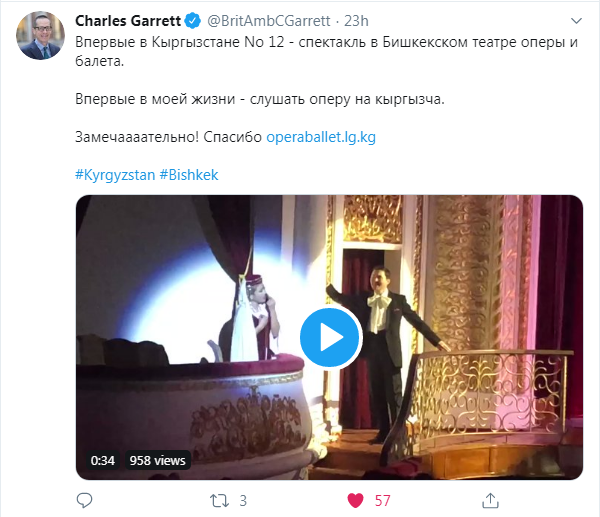600x517 pixels.
Task: Click the 23h timestamp
Action: point(356,21)
